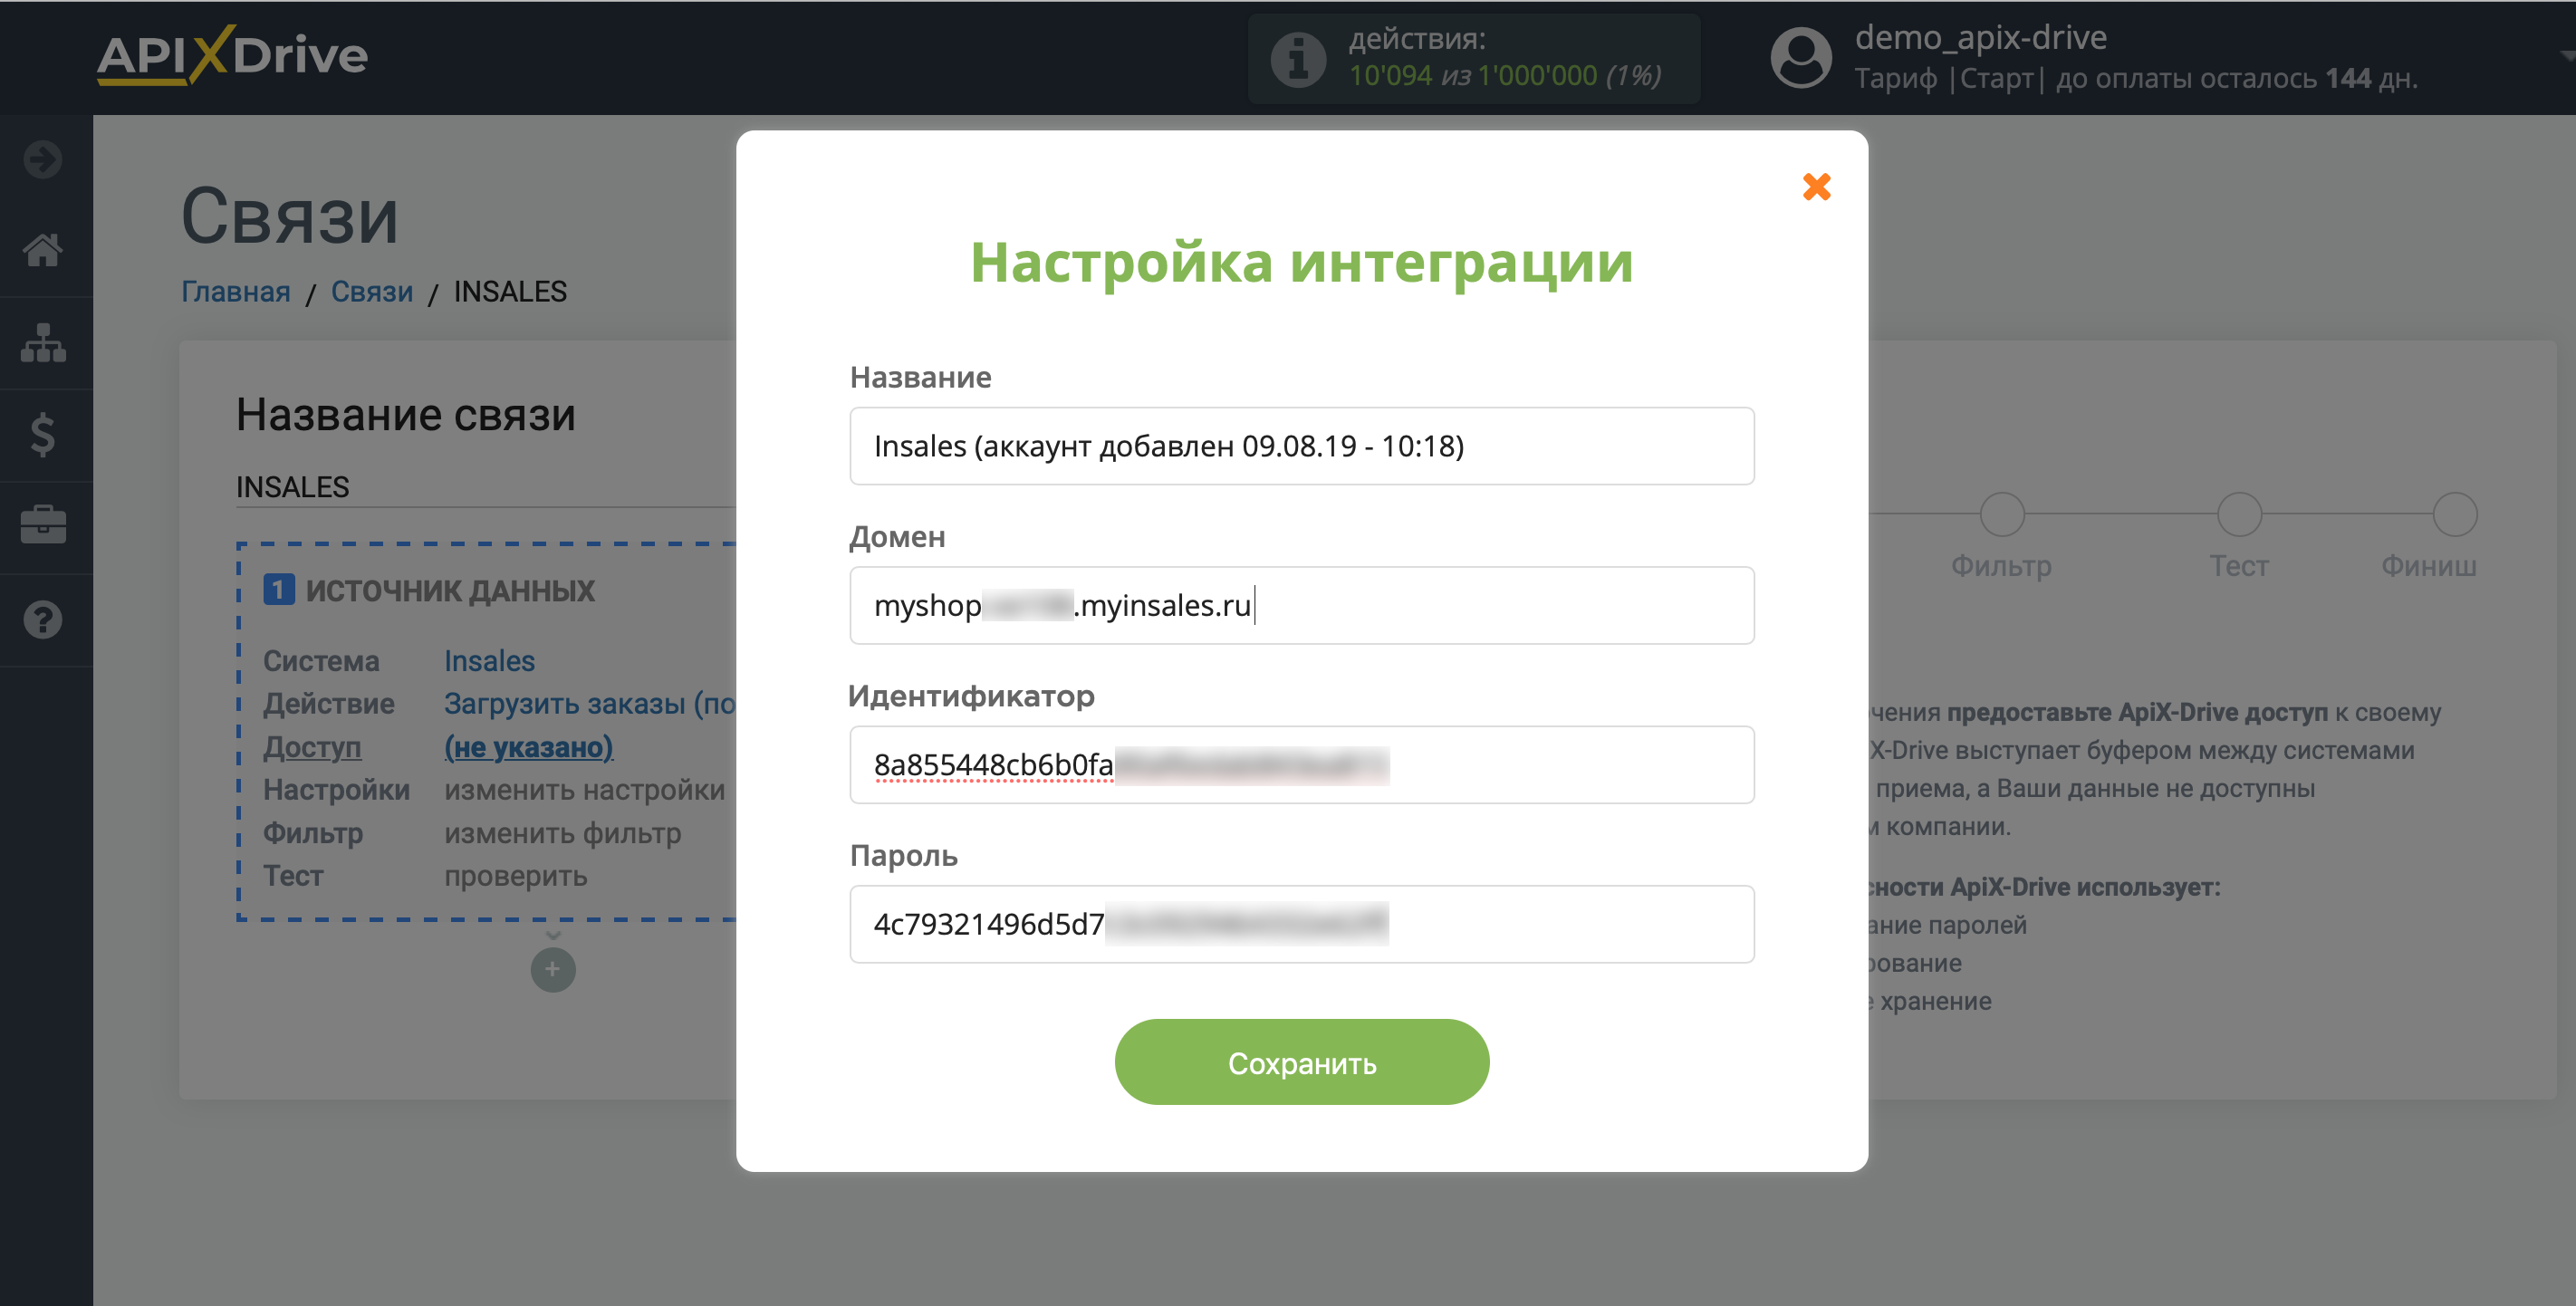Click the Загрузить заказы action link

pyautogui.click(x=590, y=704)
